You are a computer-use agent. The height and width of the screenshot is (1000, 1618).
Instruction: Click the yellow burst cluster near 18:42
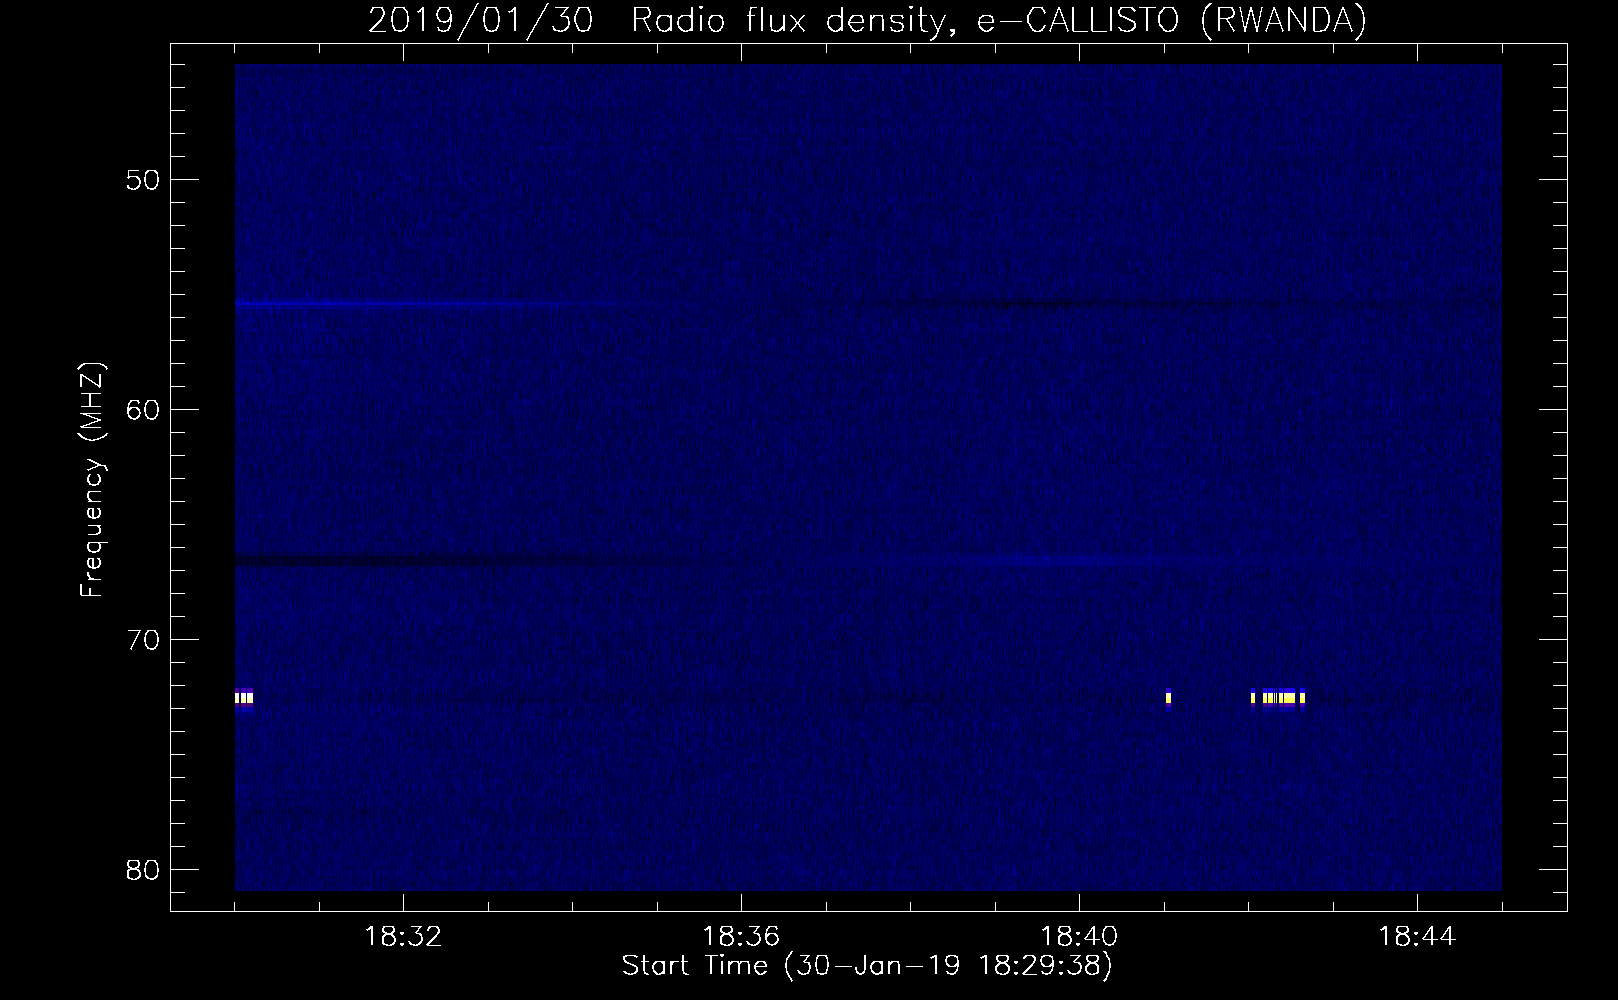click(x=1278, y=697)
